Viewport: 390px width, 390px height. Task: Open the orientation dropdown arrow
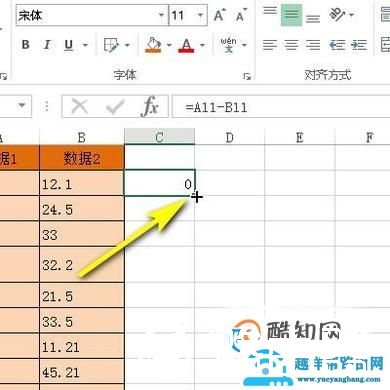351,15
